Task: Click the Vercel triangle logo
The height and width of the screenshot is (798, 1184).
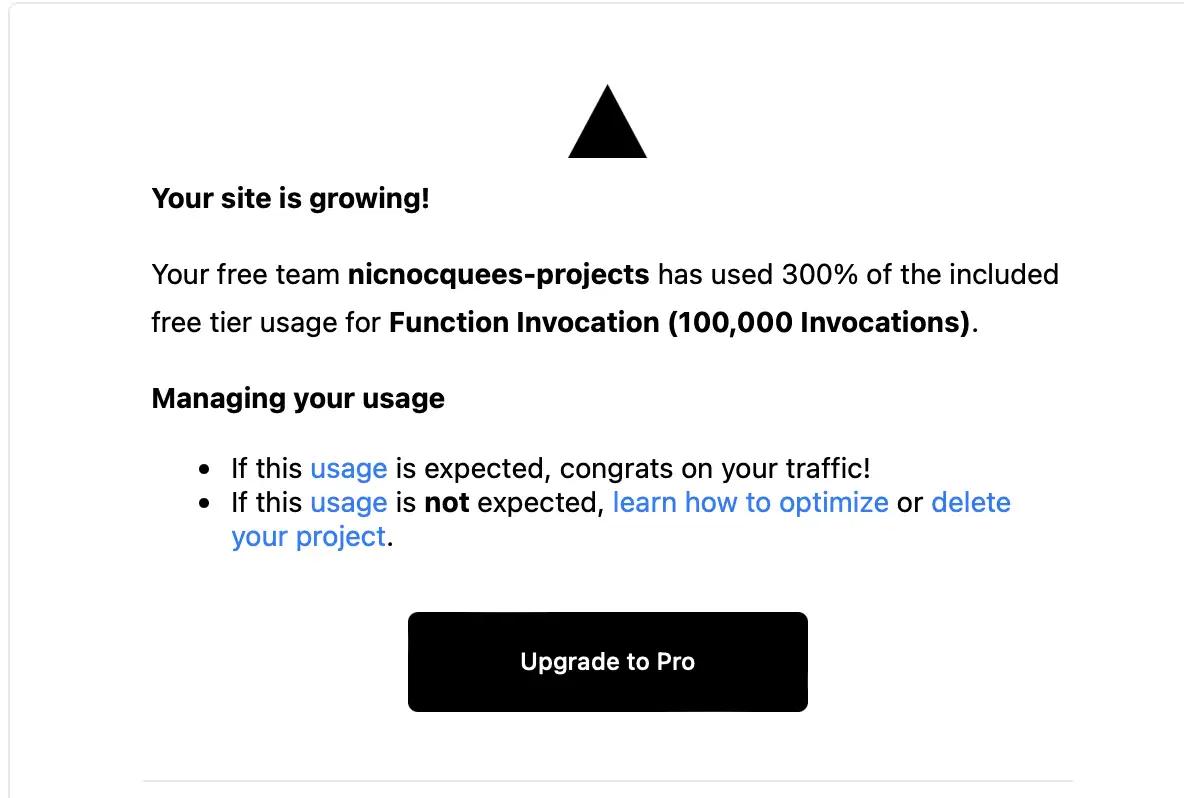Action: click(607, 122)
